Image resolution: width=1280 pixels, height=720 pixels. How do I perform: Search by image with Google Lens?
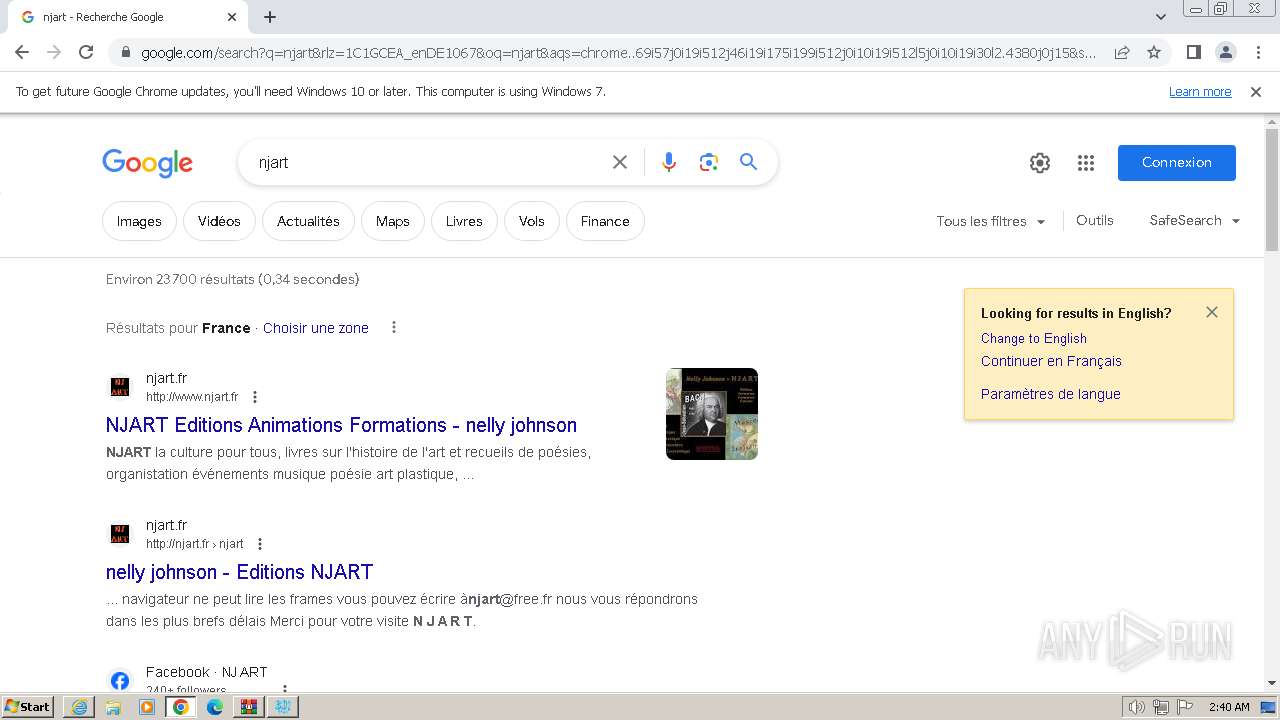pos(709,162)
